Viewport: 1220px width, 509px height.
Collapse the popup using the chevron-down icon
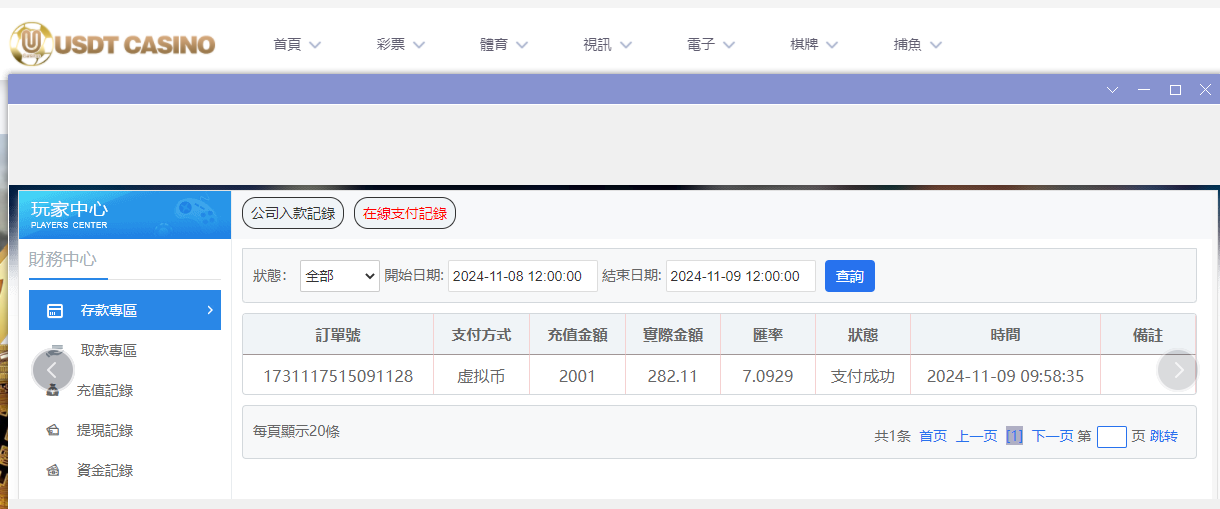[x=1112, y=90]
